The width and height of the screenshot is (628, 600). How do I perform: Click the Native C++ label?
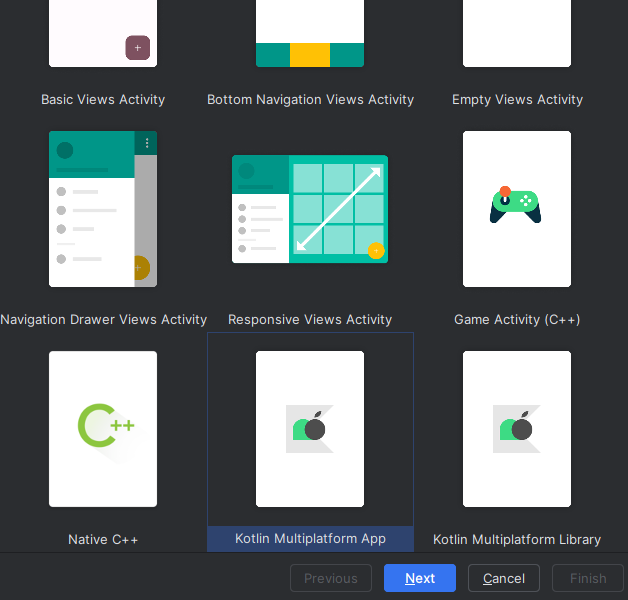(x=103, y=540)
